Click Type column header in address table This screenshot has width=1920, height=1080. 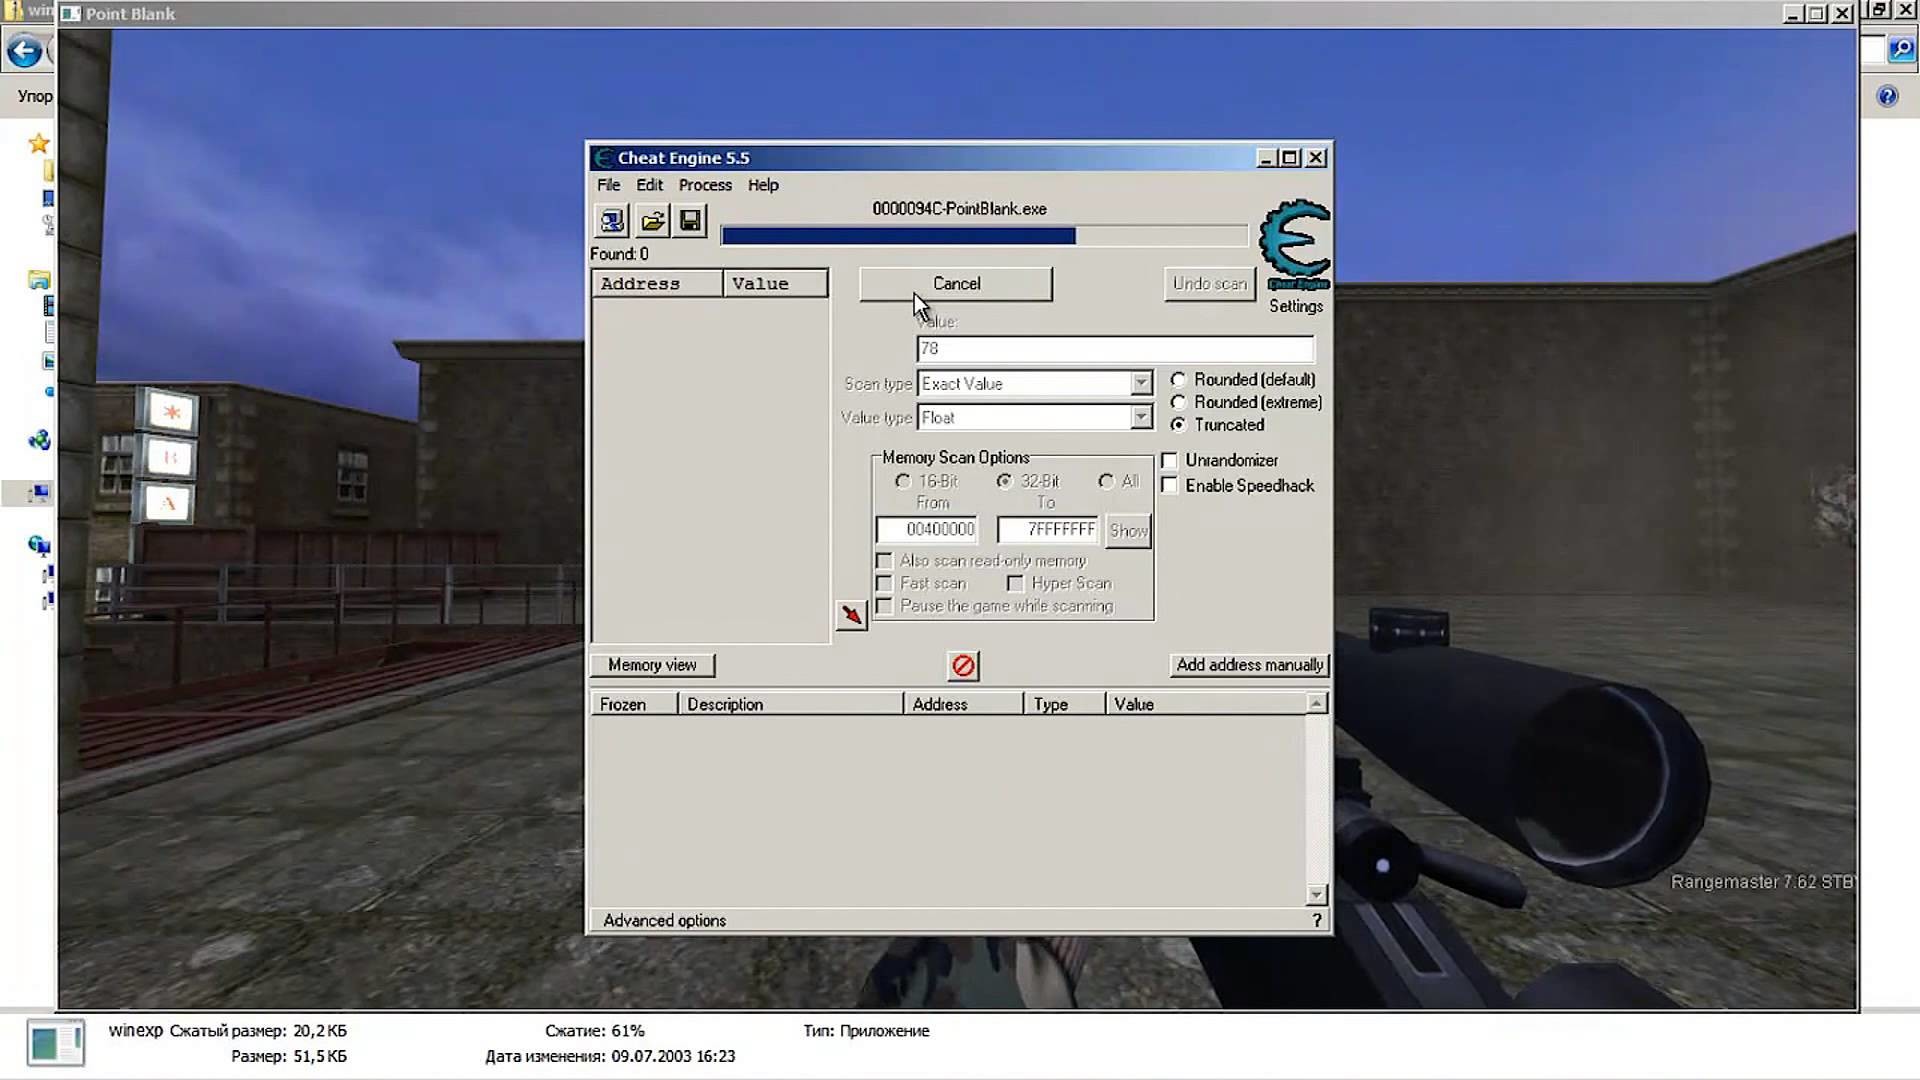1065,704
